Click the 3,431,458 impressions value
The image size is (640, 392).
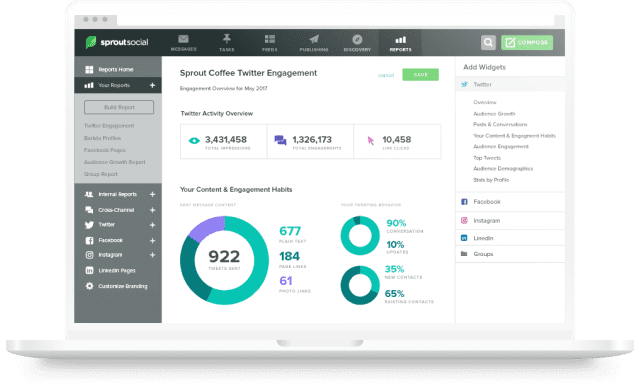pos(226,140)
